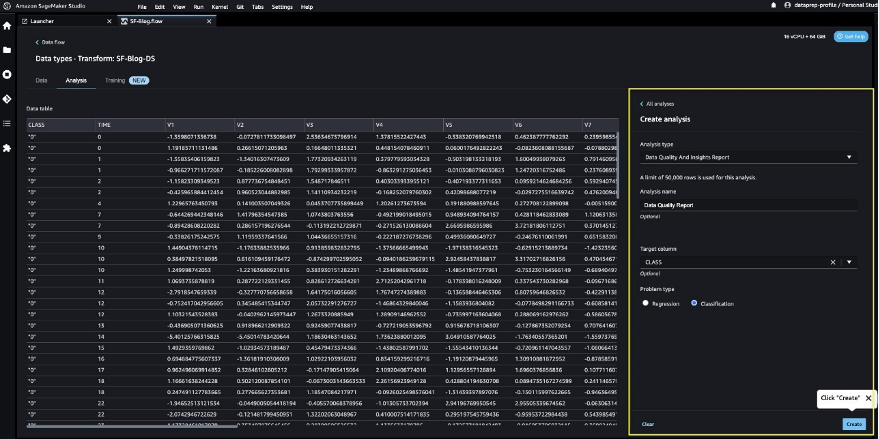Close the Launcher tab
The height and width of the screenshot is (439, 879).
109,21
